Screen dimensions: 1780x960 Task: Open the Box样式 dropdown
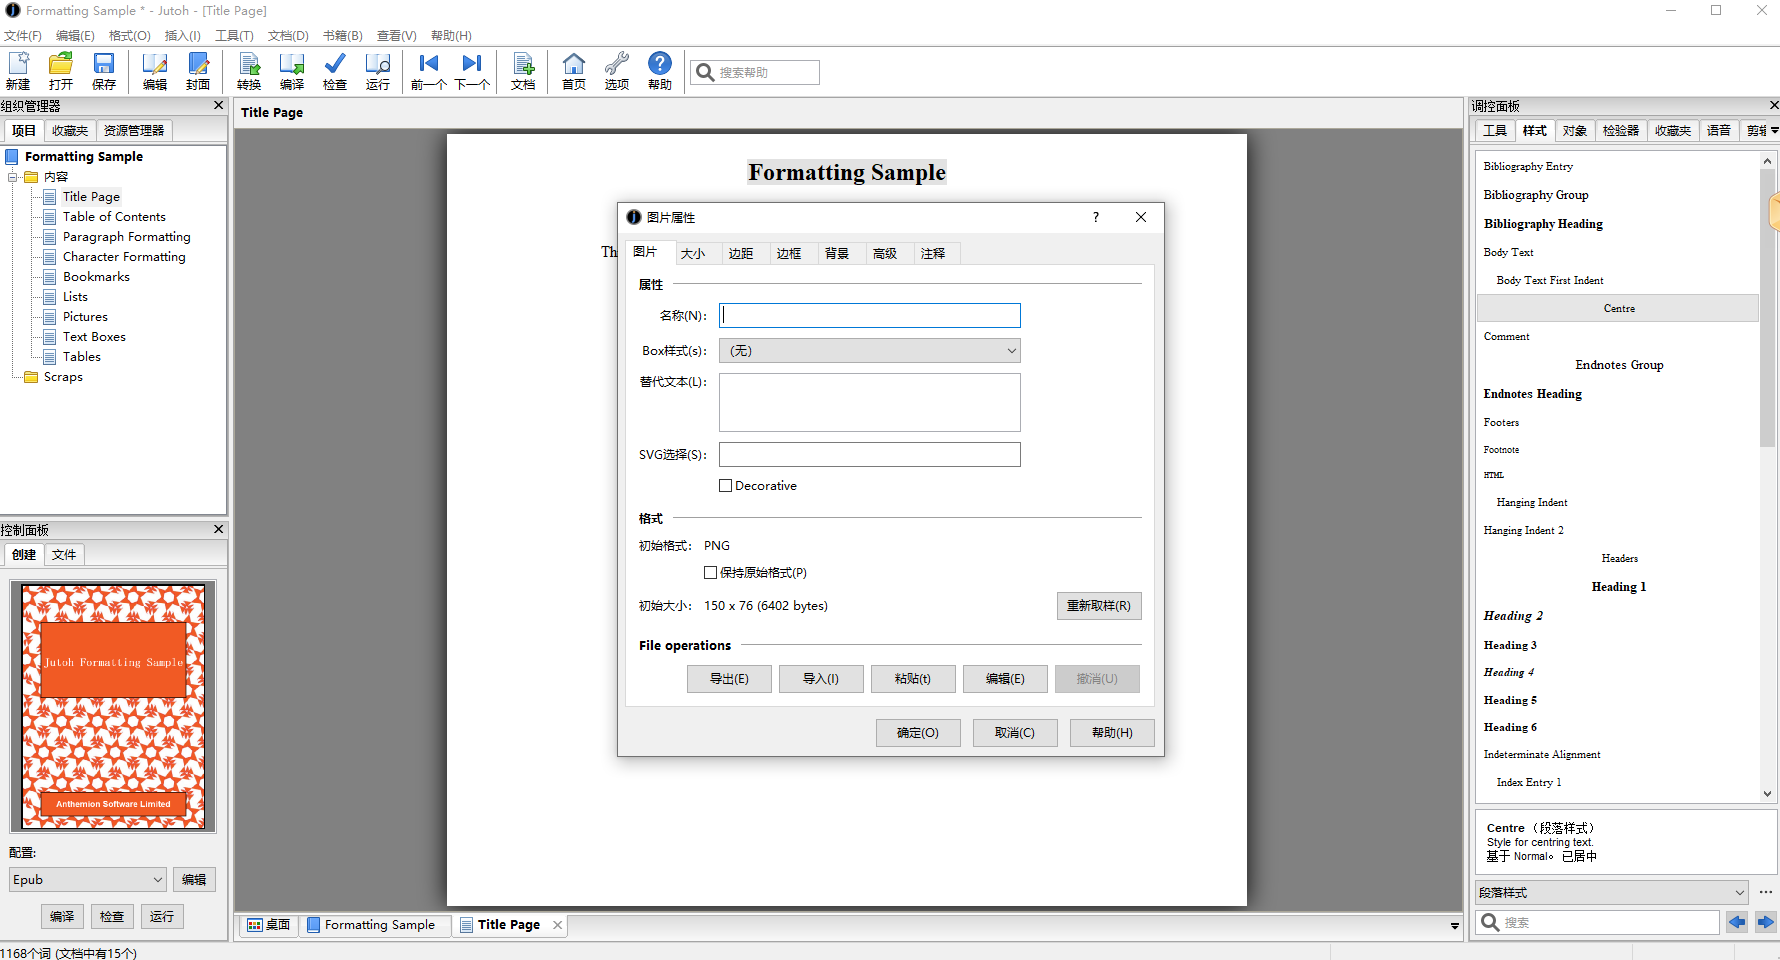869,351
